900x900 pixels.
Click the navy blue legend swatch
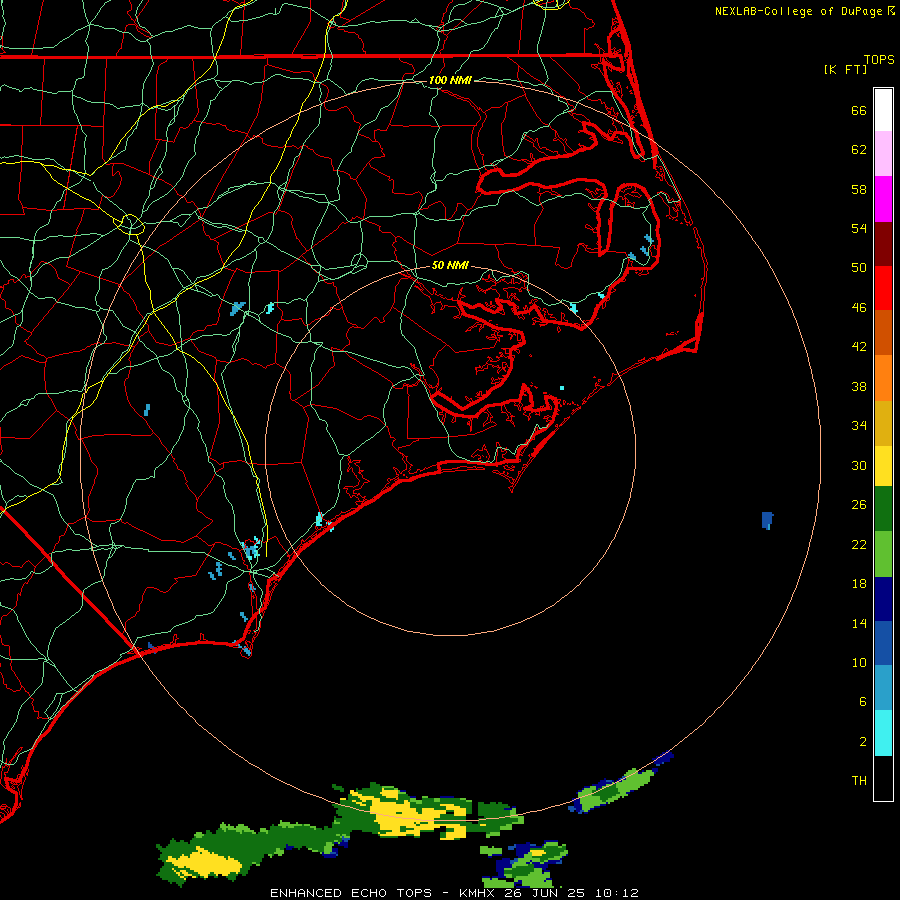click(x=883, y=599)
